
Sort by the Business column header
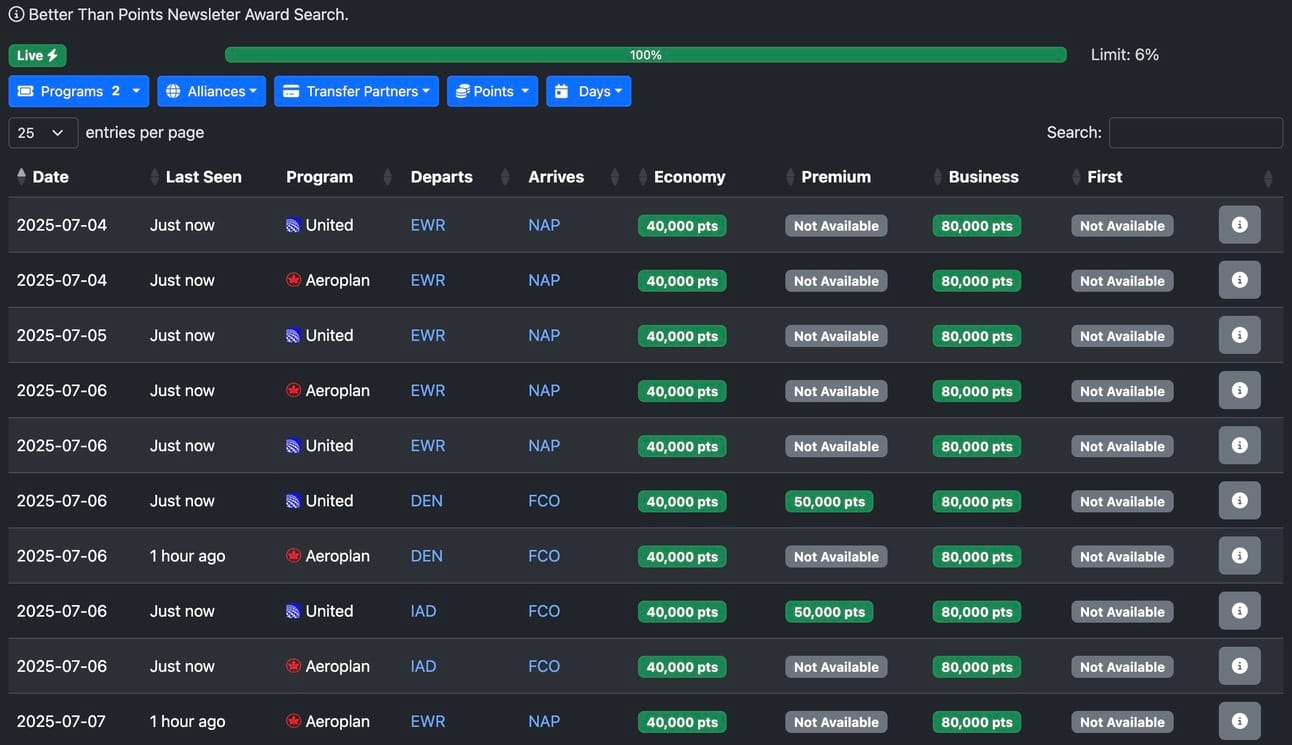(984, 177)
